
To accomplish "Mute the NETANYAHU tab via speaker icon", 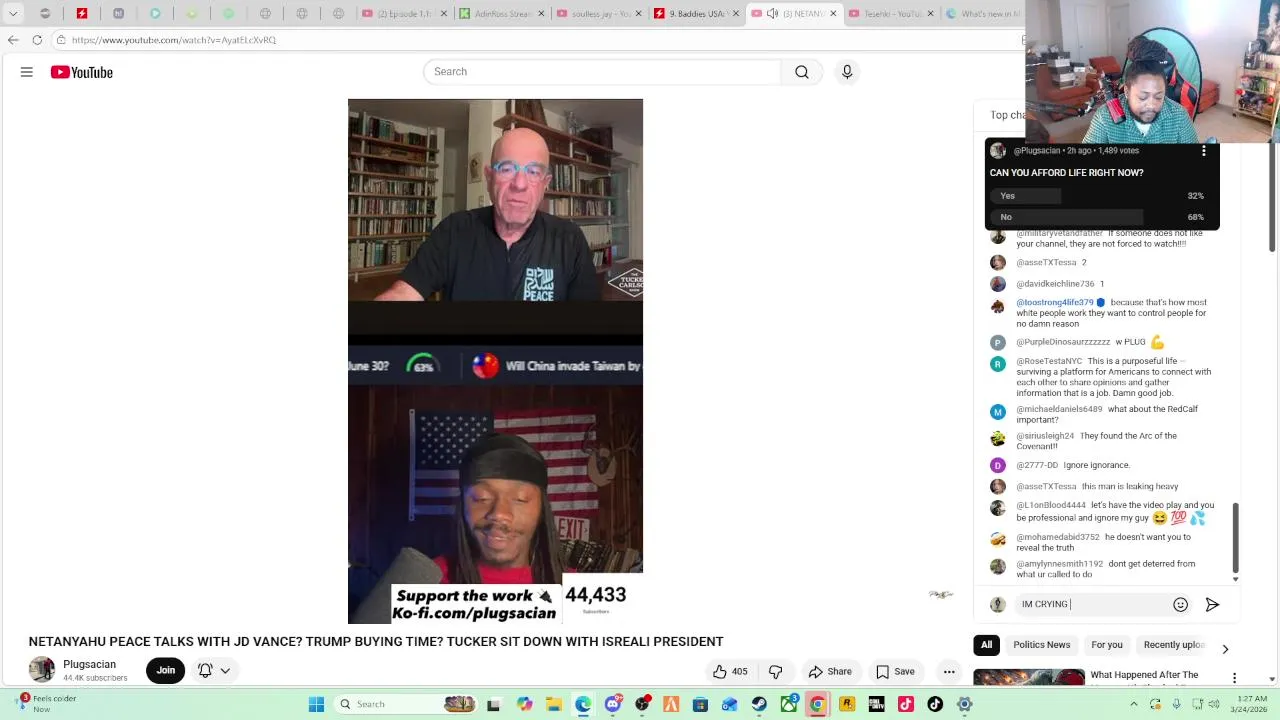I will tap(772, 14).
